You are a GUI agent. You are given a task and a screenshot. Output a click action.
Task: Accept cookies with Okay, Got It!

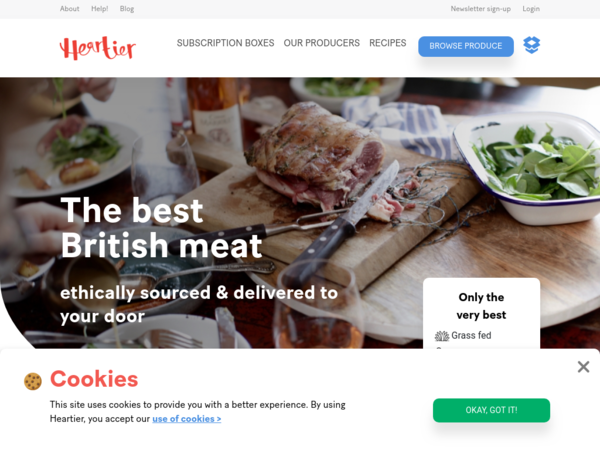click(491, 410)
